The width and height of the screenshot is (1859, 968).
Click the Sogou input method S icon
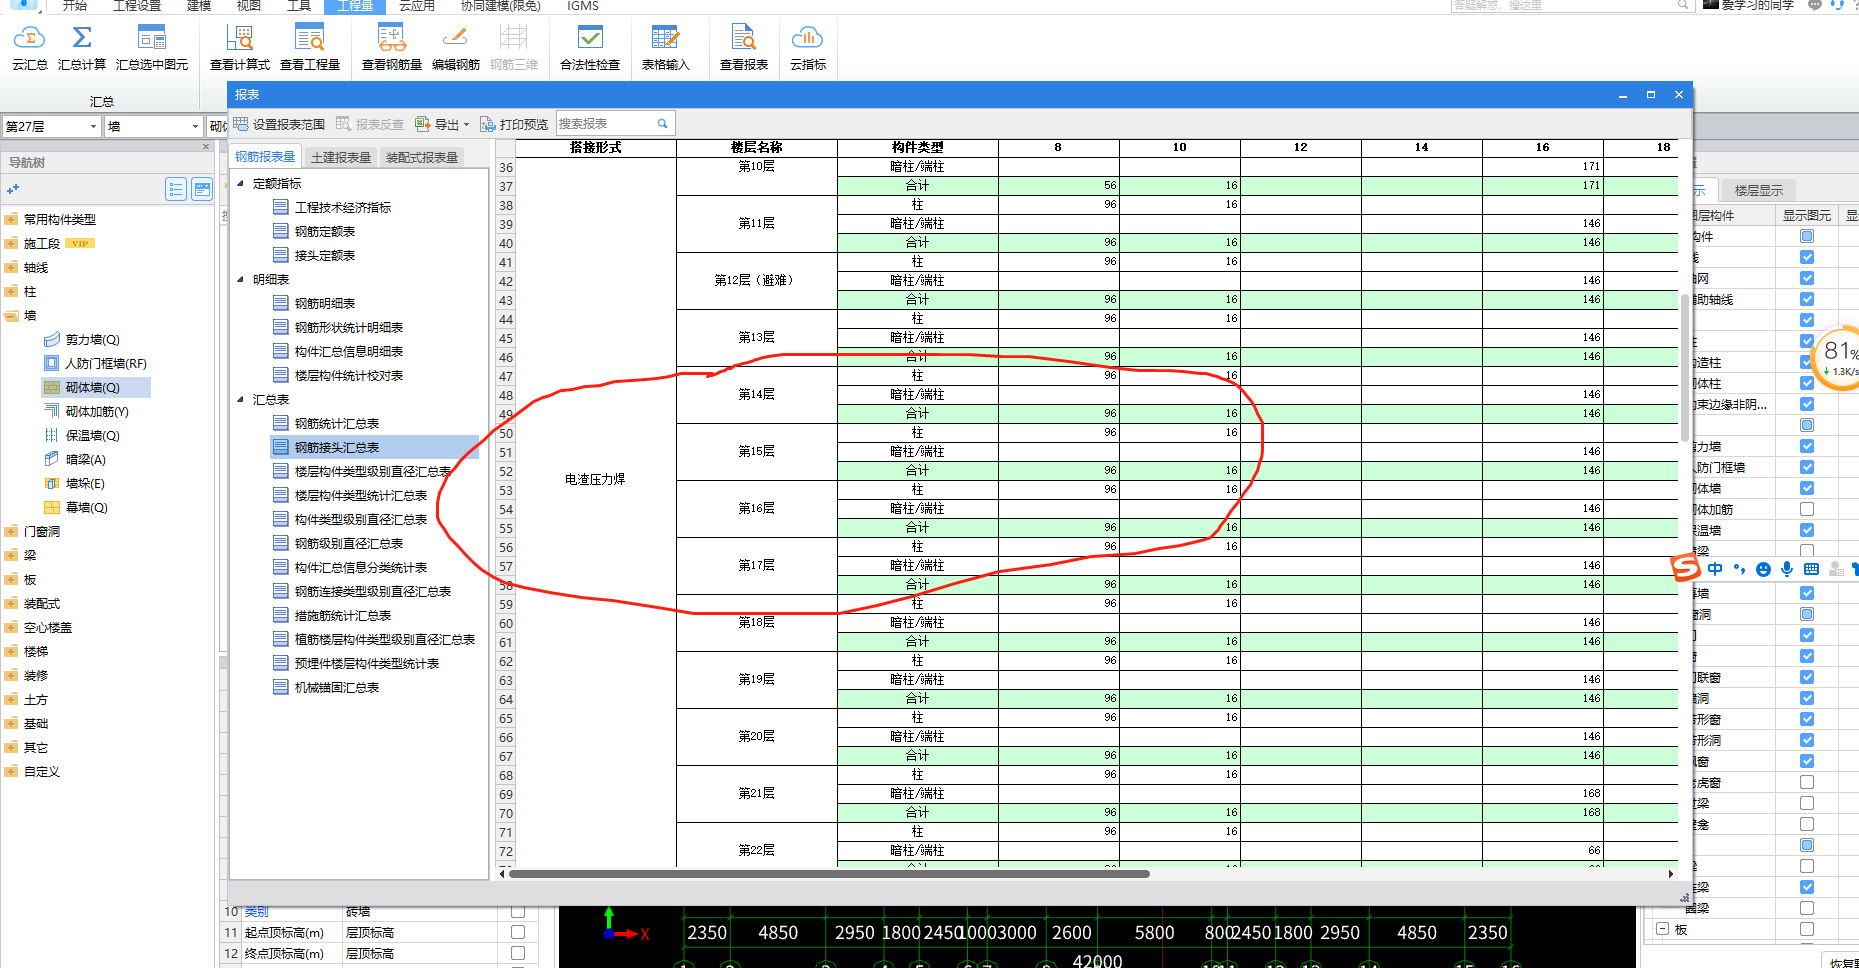(1686, 568)
